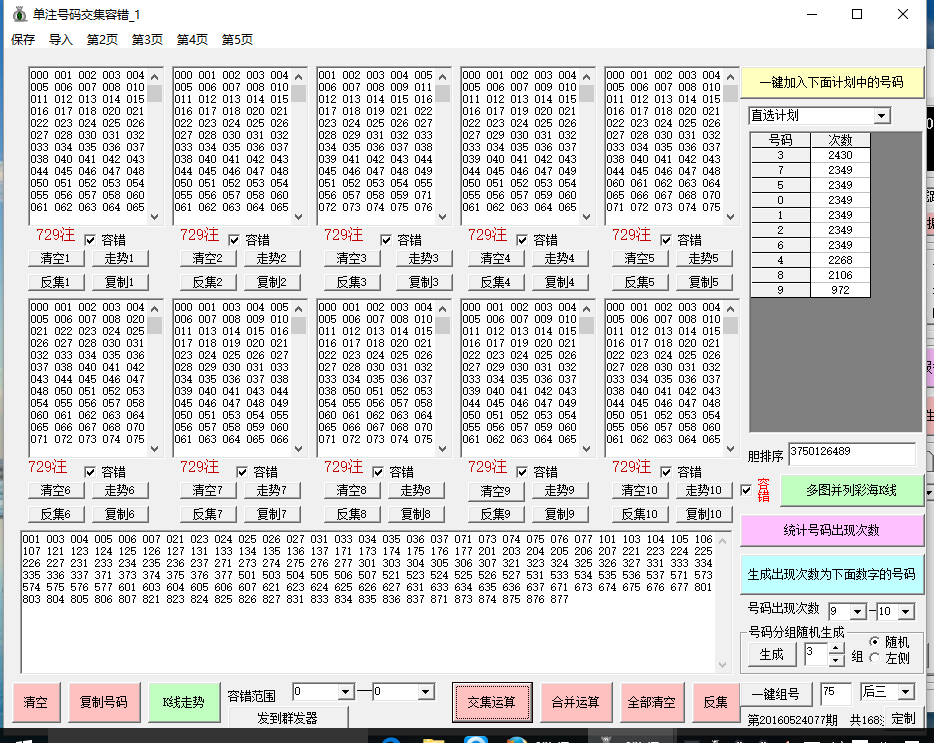Select the 随机 radio button

click(x=875, y=642)
